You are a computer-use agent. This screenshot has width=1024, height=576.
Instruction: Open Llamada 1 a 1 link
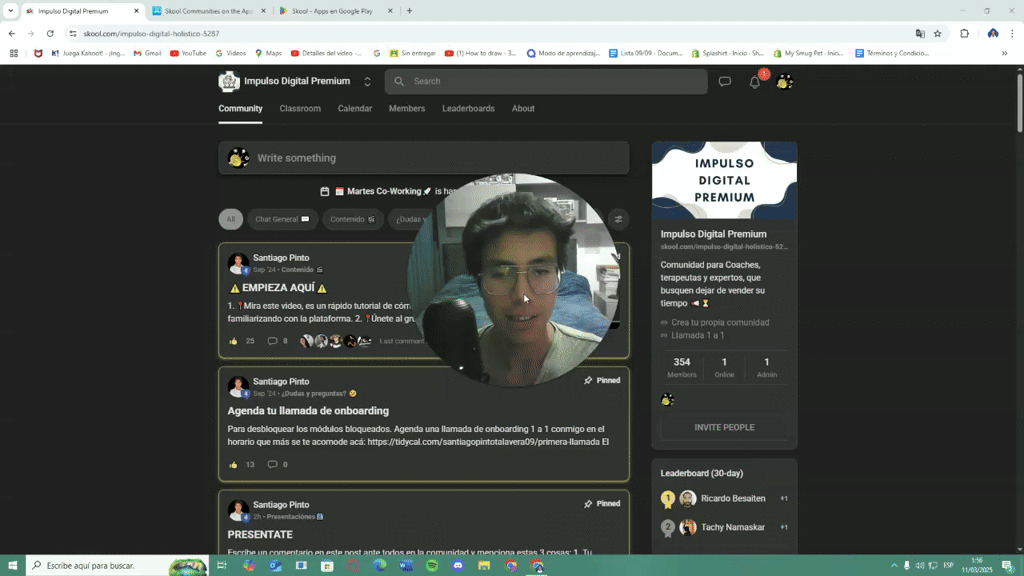pyautogui.click(x=697, y=335)
